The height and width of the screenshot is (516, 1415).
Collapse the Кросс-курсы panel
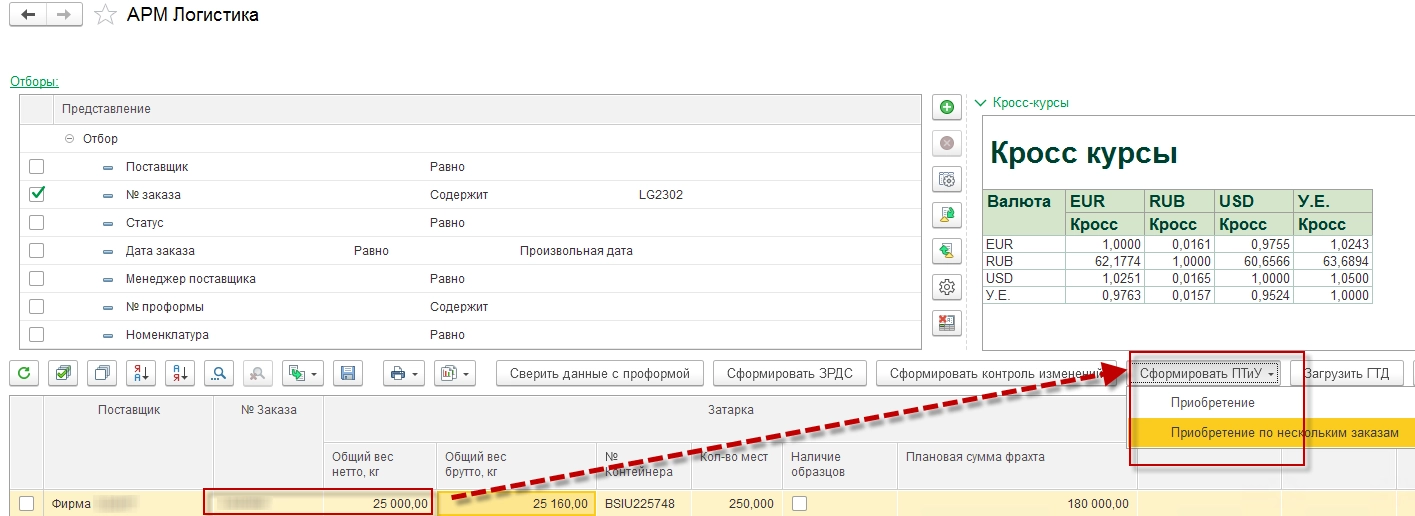[982, 103]
